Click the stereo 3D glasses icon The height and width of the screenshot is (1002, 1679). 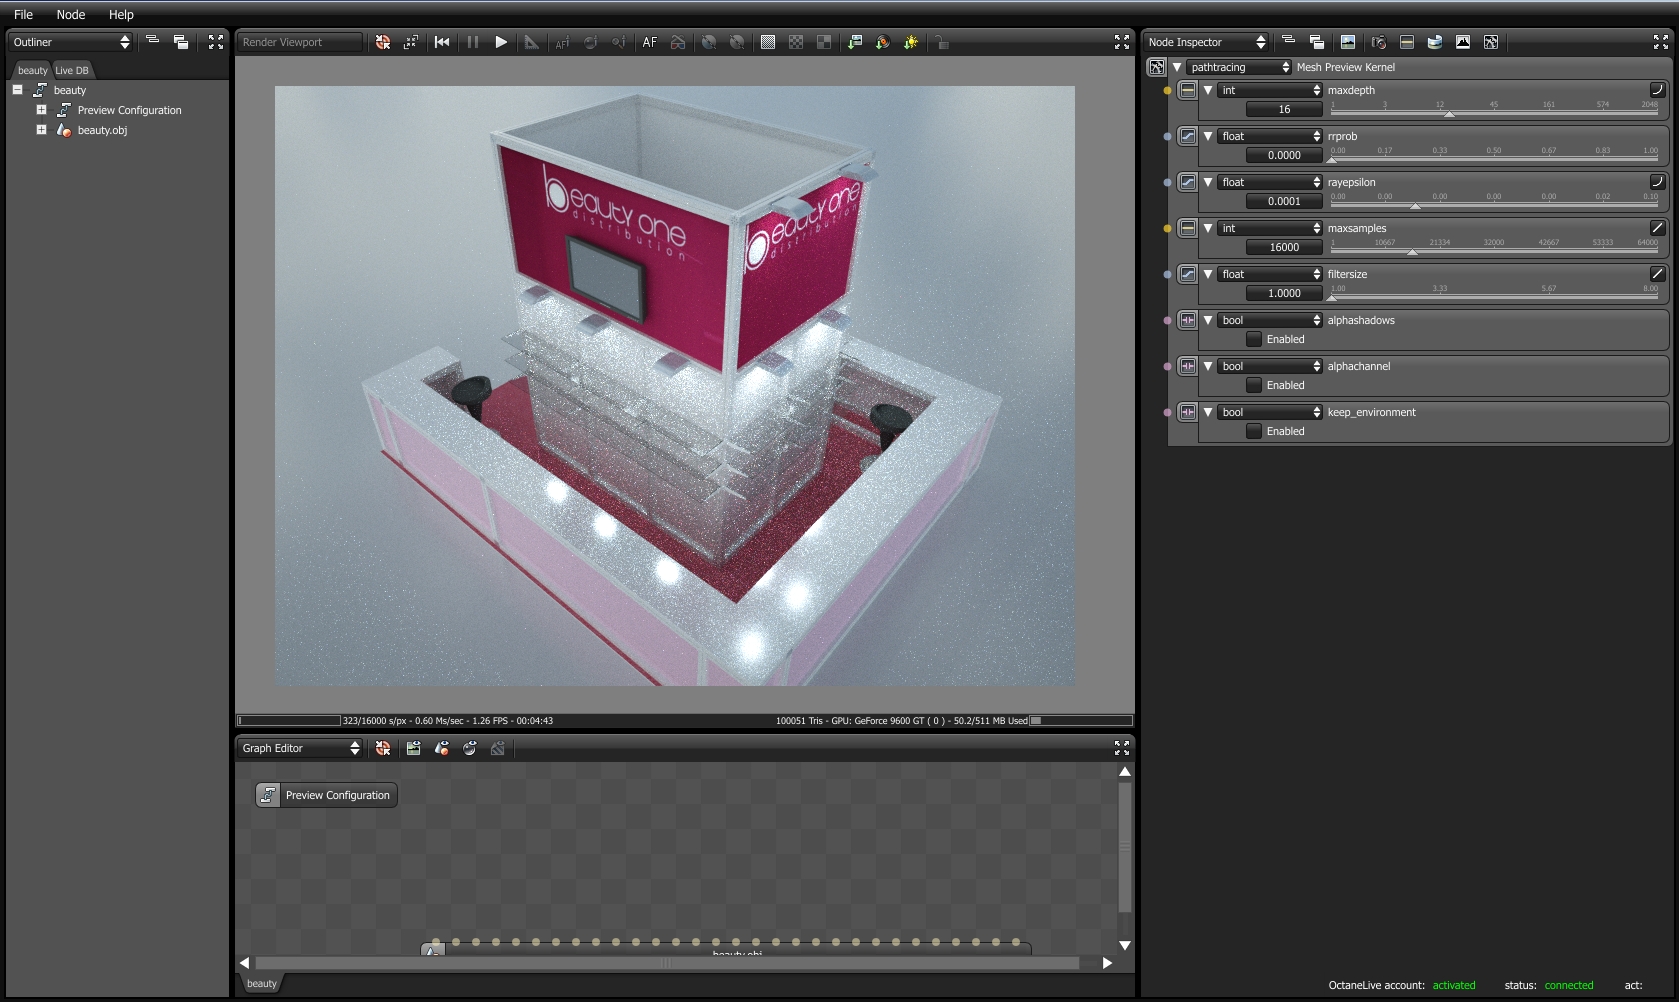678,42
